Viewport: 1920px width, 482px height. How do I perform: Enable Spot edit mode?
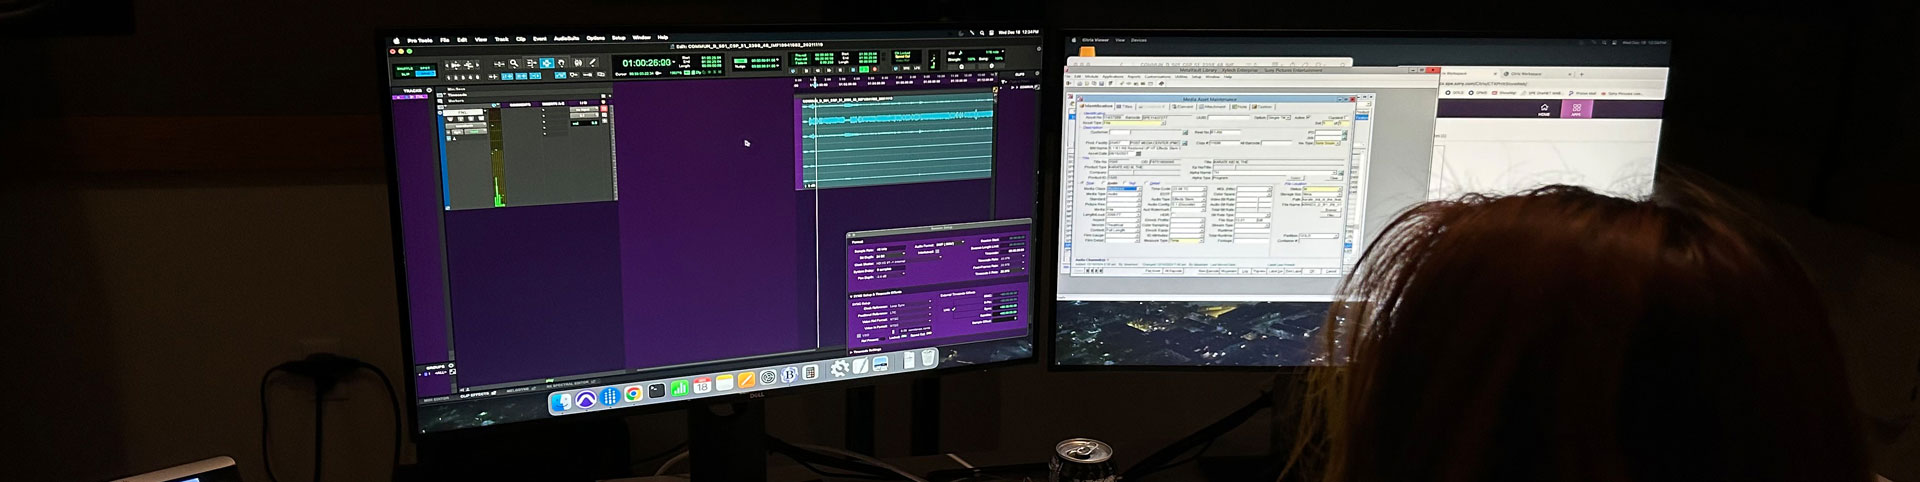[x=425, y=68]
